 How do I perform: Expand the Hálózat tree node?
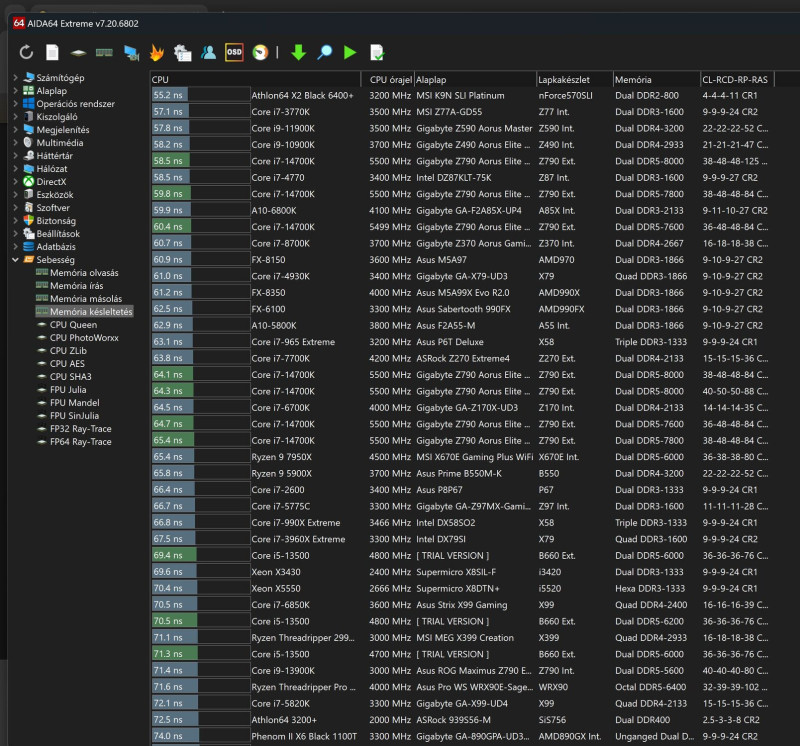pyautogui.click(x=15, y=168)
